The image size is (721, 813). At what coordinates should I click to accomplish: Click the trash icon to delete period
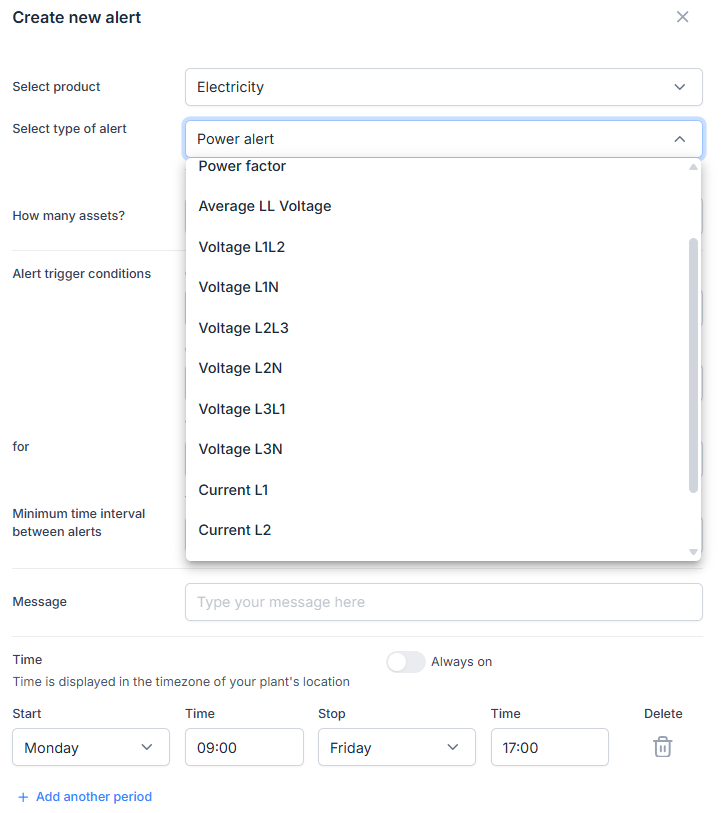tap(662, 747)
